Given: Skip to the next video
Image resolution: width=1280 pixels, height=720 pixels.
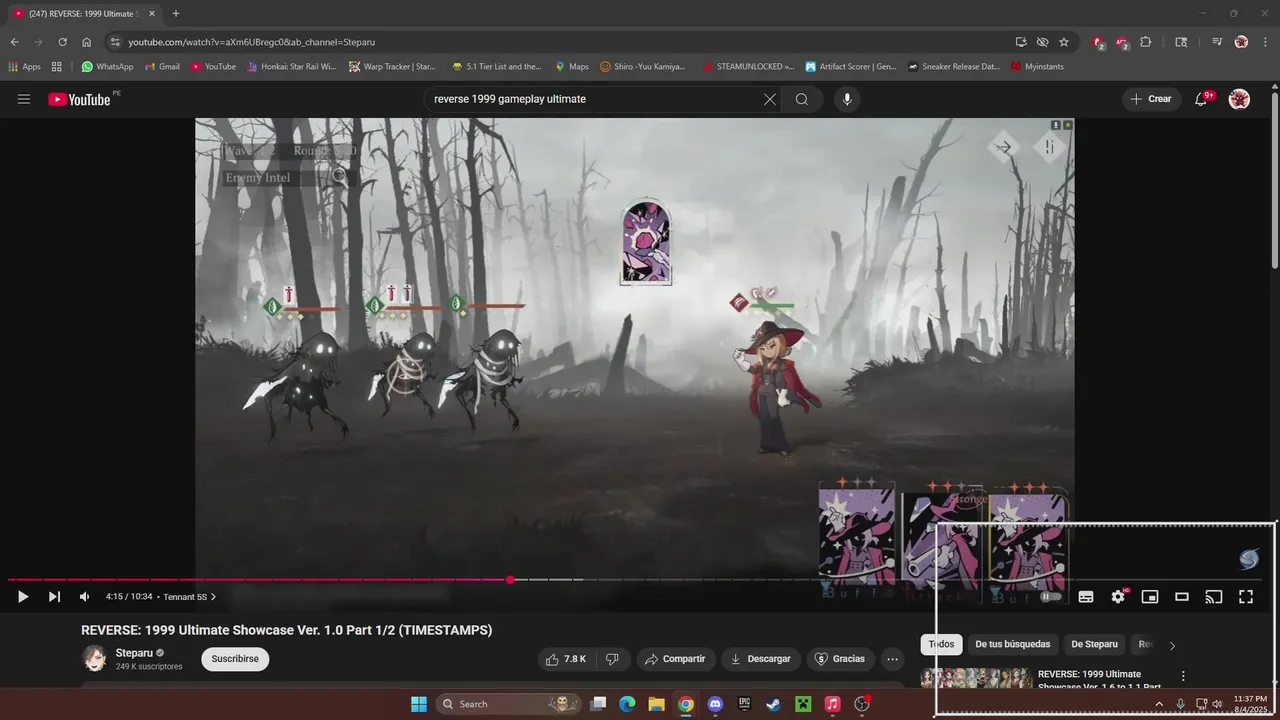Looking at the screenshot, I should coord(54,597).
